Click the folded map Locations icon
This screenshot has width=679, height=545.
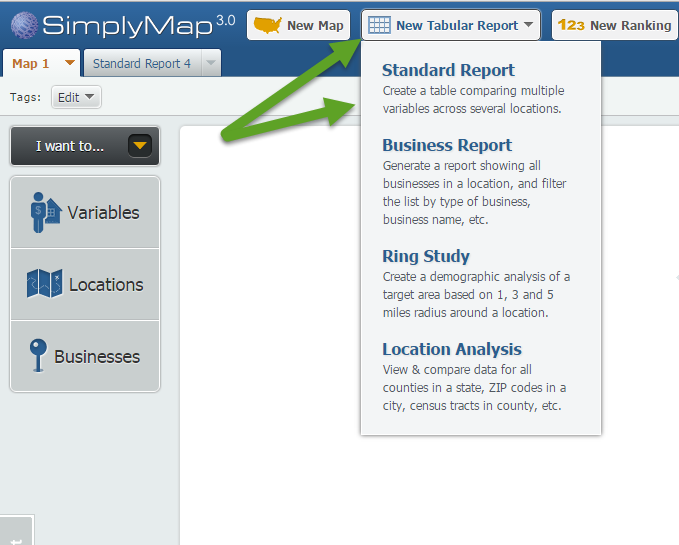44,284
